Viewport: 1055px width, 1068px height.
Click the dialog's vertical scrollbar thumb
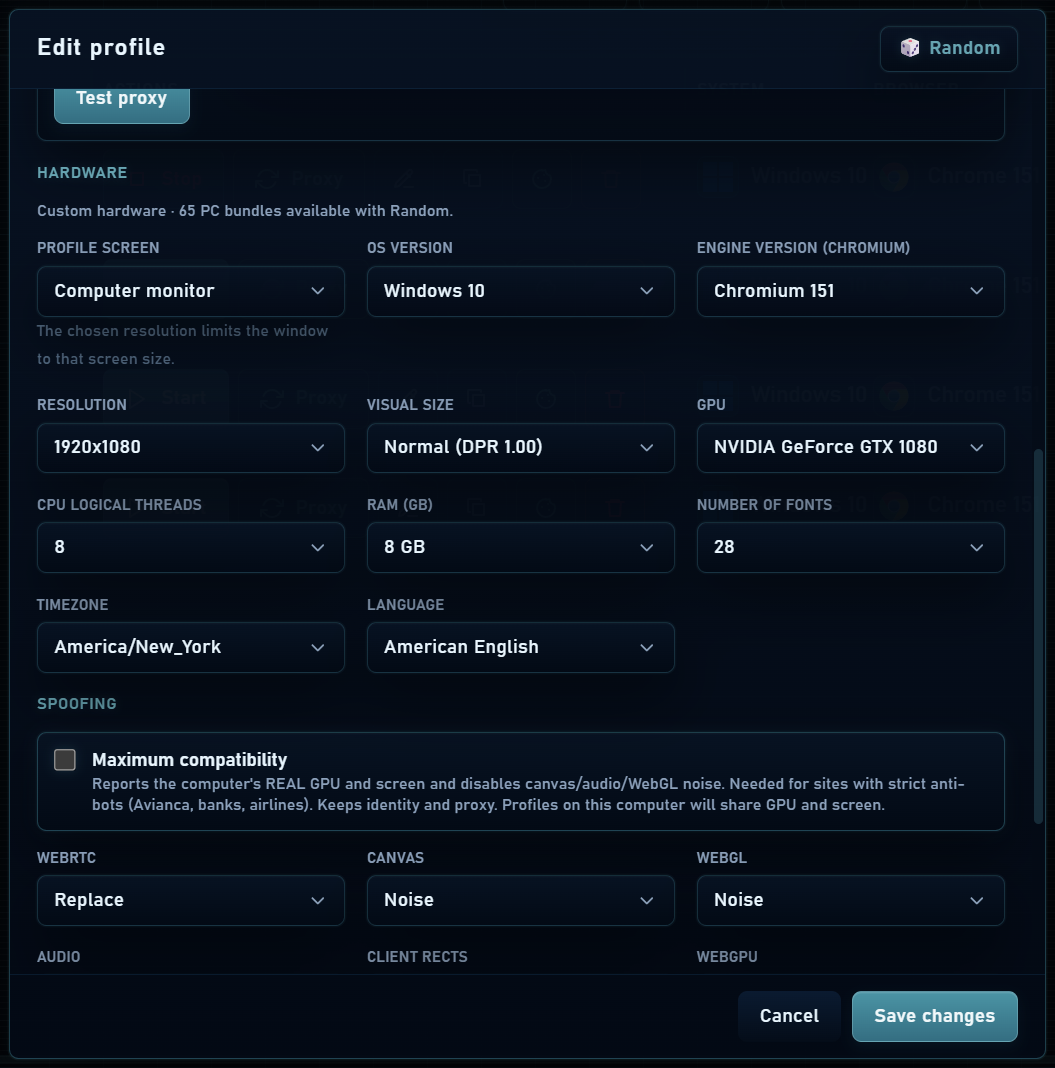click(x=1038, y=636)
